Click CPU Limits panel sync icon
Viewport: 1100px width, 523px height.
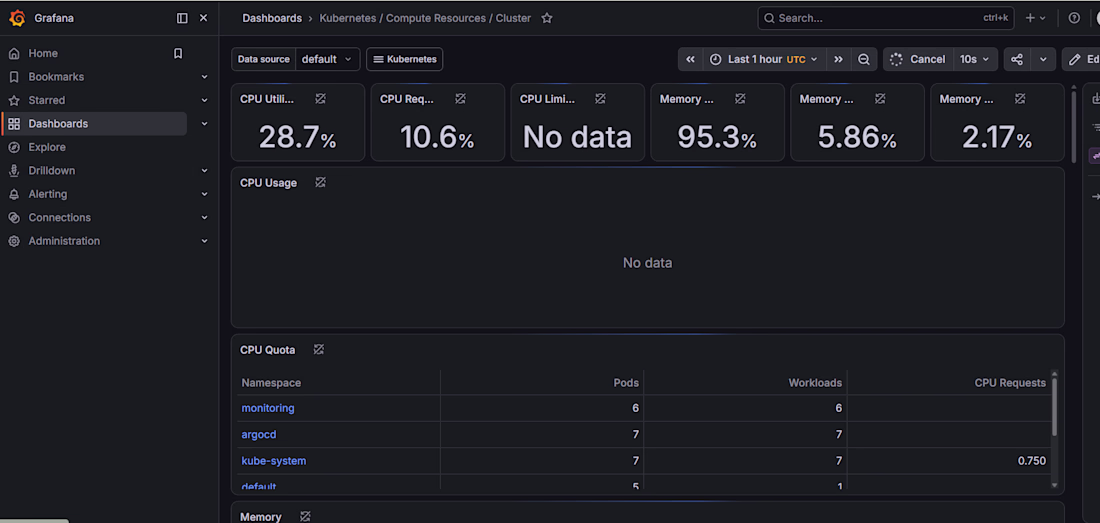click(x=600, y=99)
